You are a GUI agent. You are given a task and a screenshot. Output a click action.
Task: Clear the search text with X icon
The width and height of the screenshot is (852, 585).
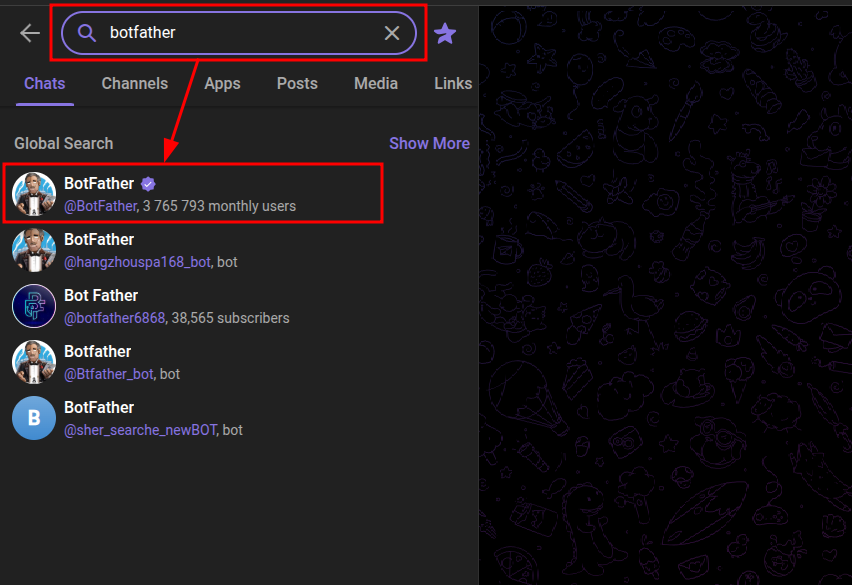(x=392, y=33)
